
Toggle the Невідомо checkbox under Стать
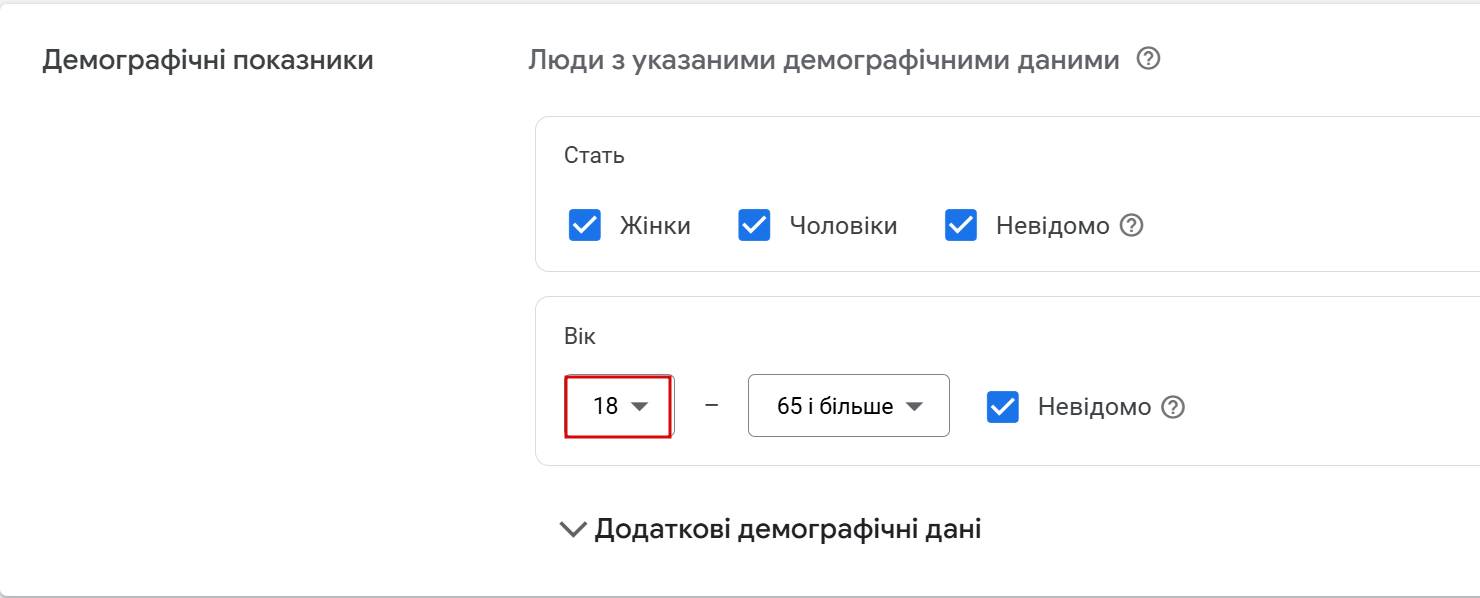(961, 226)
